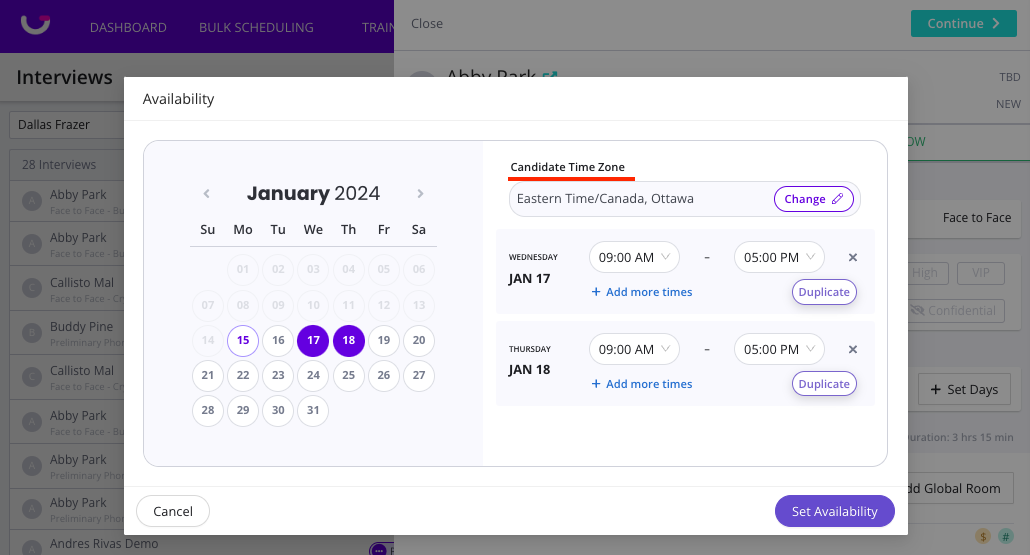Viewport: 1030px width, 555px height.
Task: Select January 22 on the calendar
Action: point(243,375)
